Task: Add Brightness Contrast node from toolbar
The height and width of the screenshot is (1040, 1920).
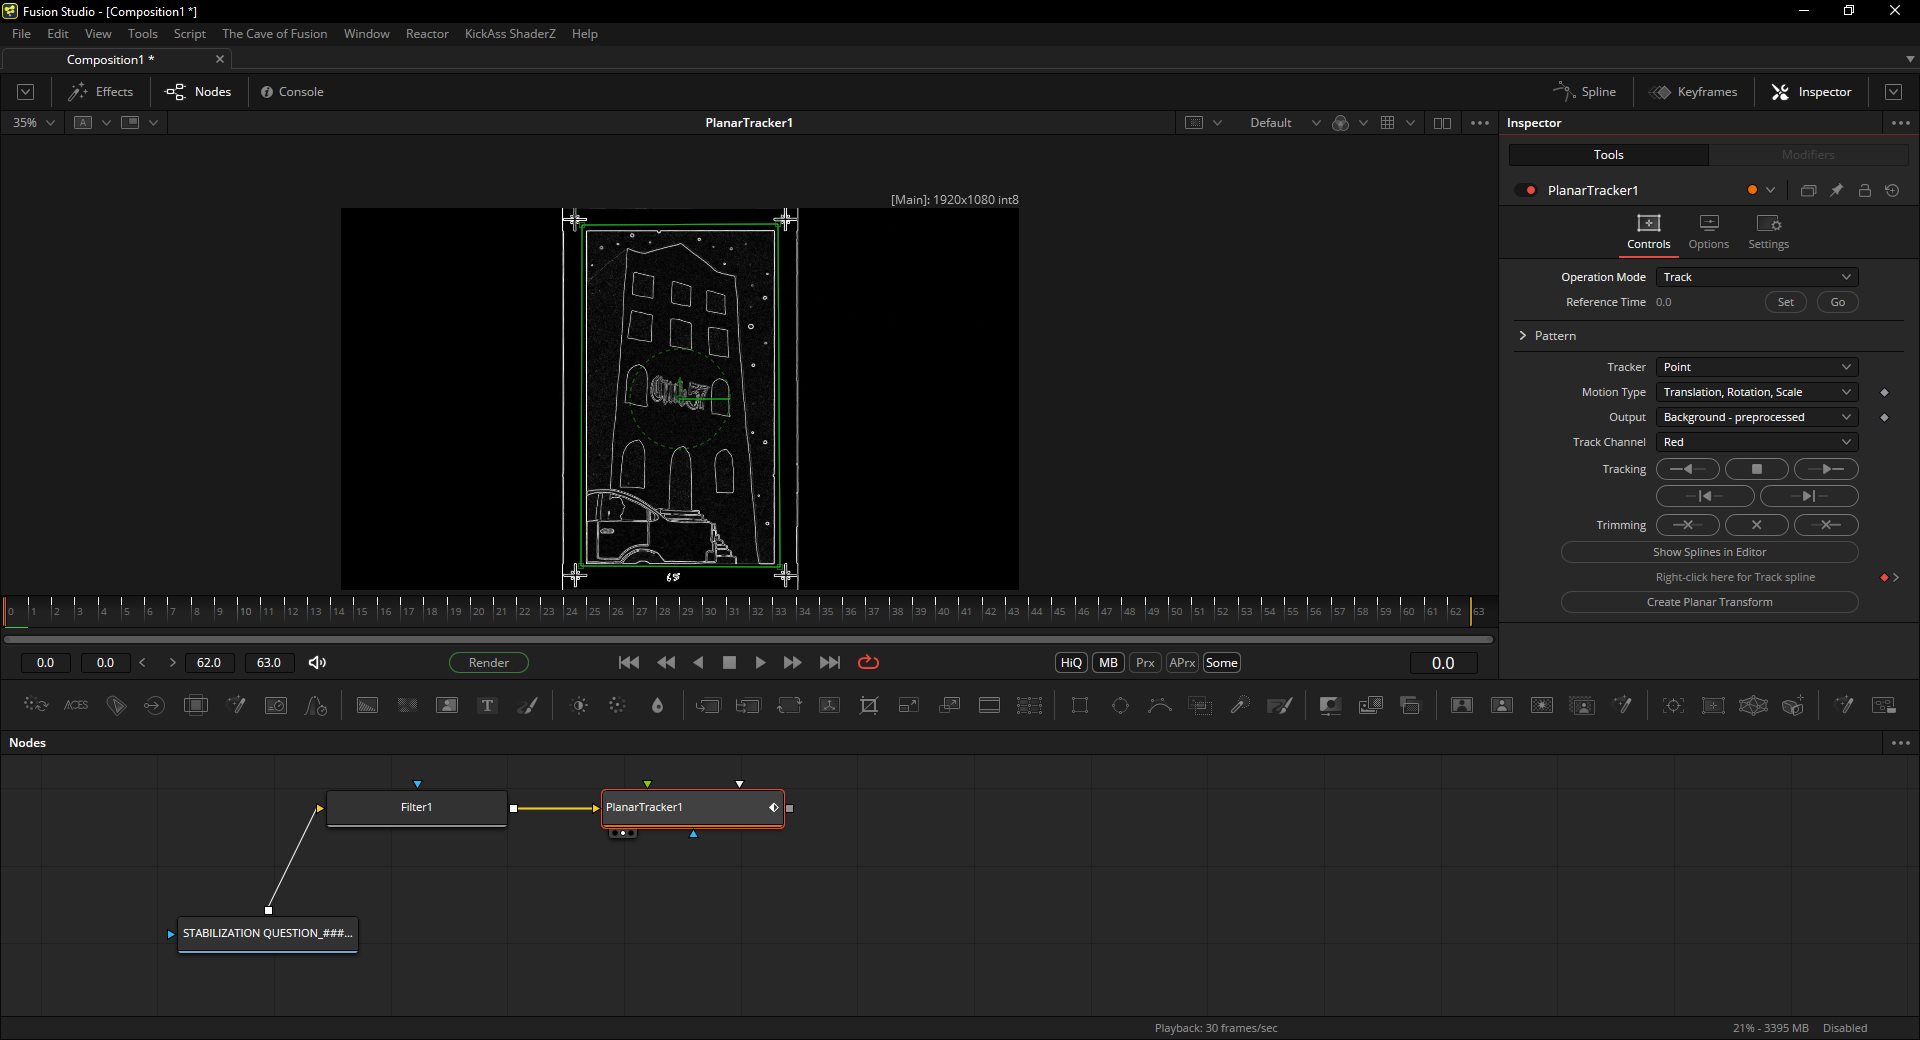Action: (579, 706)
